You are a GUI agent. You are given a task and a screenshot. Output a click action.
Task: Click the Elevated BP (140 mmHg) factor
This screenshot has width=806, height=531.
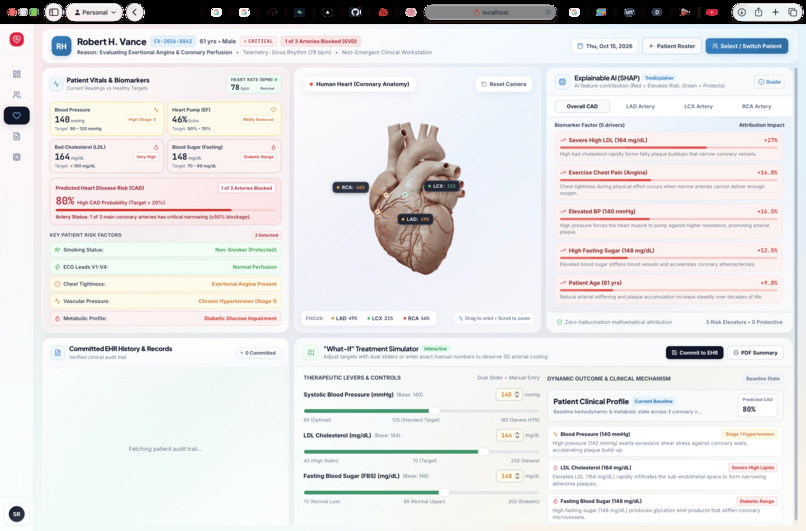click(668, 221)
